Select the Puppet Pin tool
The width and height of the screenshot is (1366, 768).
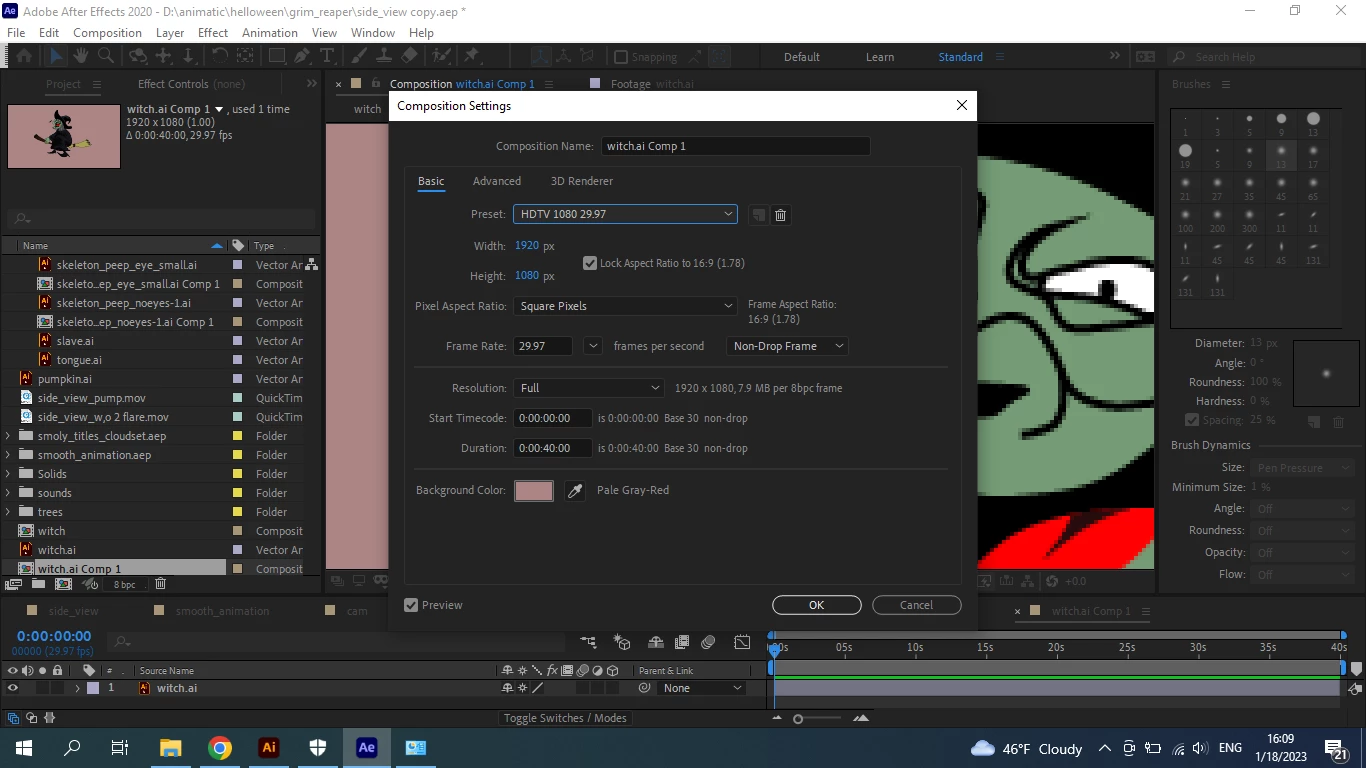pyautogui.click(x=471, y=56)
